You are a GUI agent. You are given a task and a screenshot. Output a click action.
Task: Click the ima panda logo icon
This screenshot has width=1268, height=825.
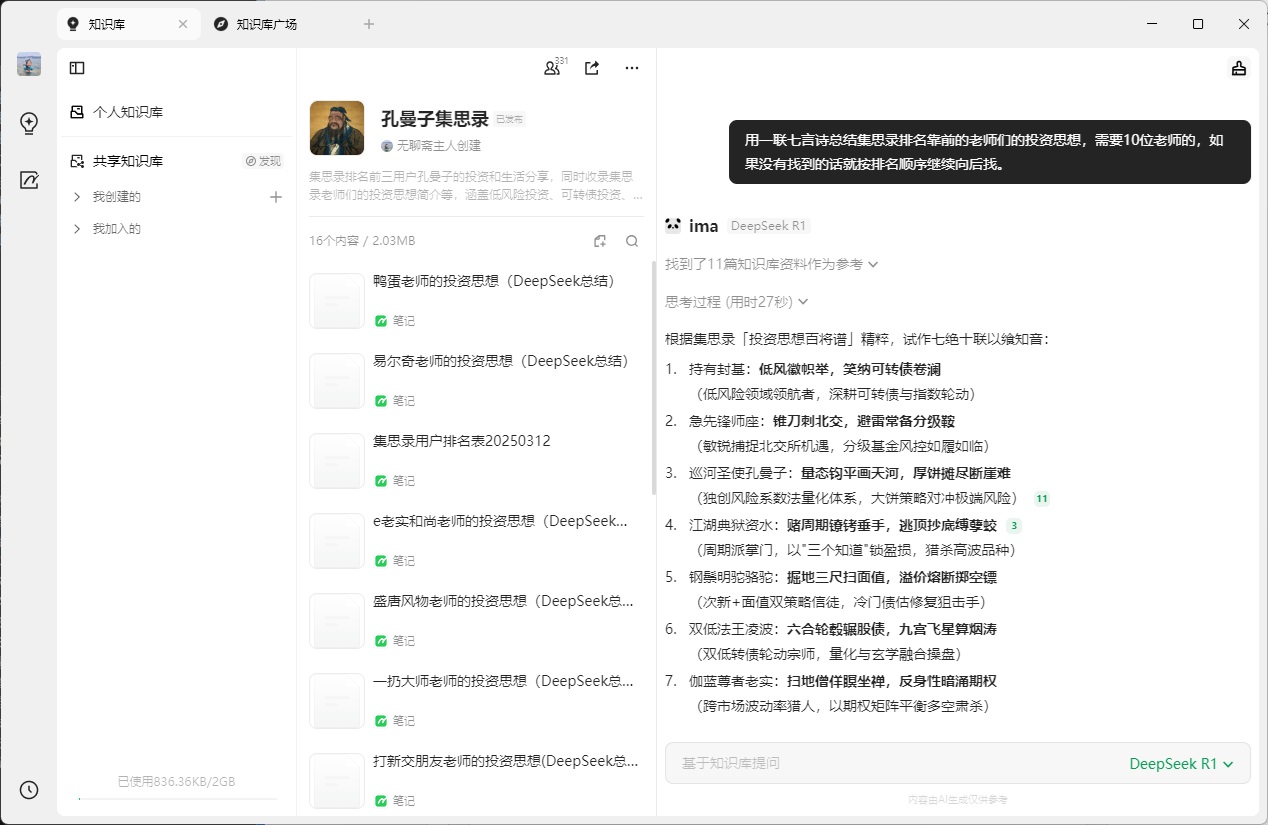pyautogui.click(x=673, y=225)
